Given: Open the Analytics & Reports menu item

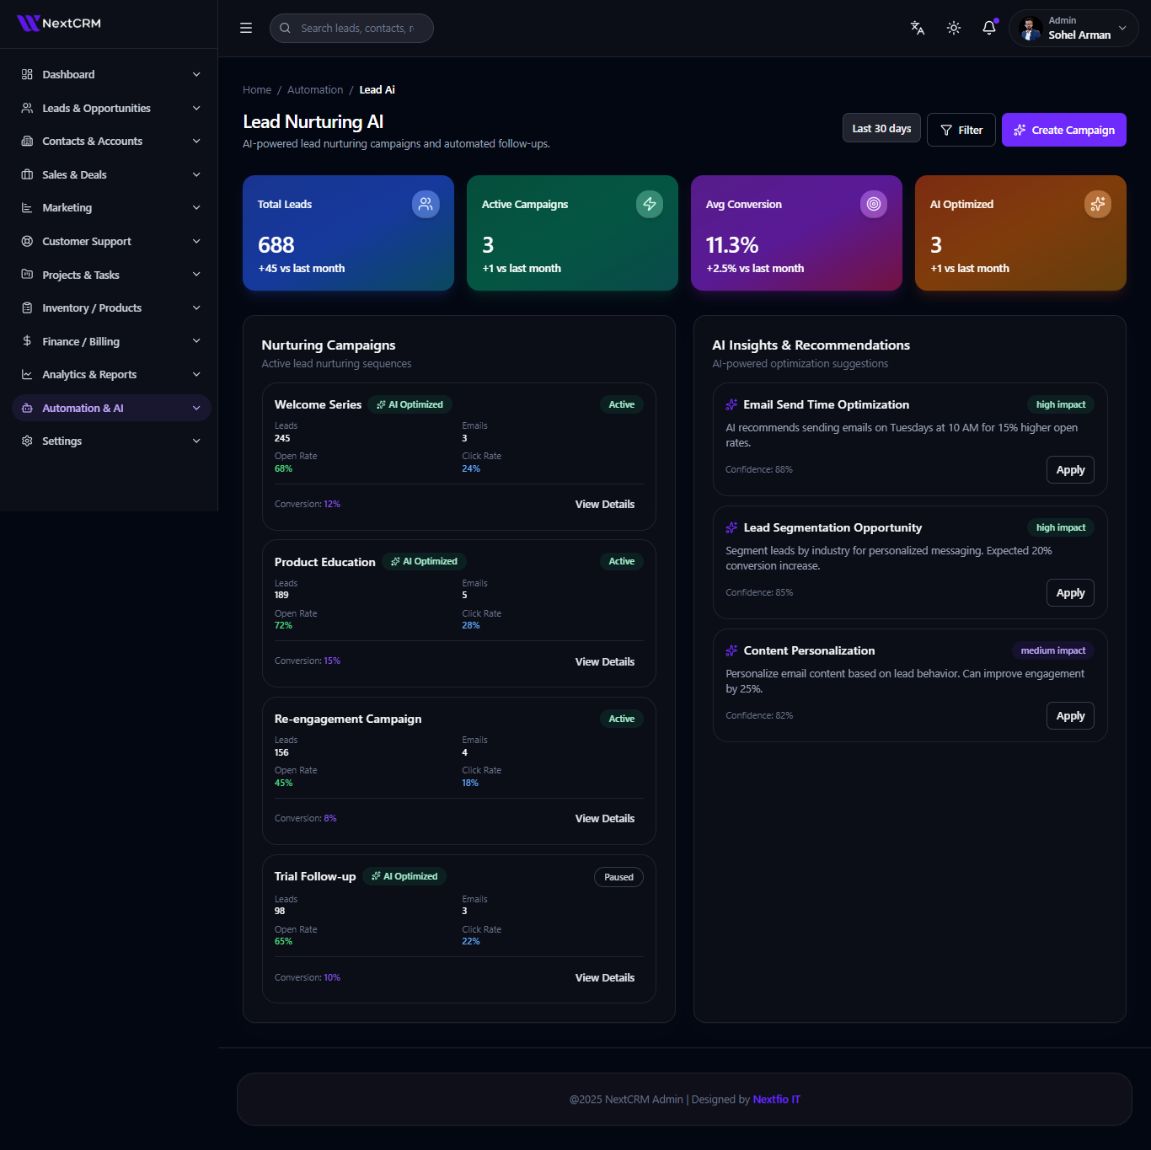Looking at the screenshot, I should coord(112,374).
